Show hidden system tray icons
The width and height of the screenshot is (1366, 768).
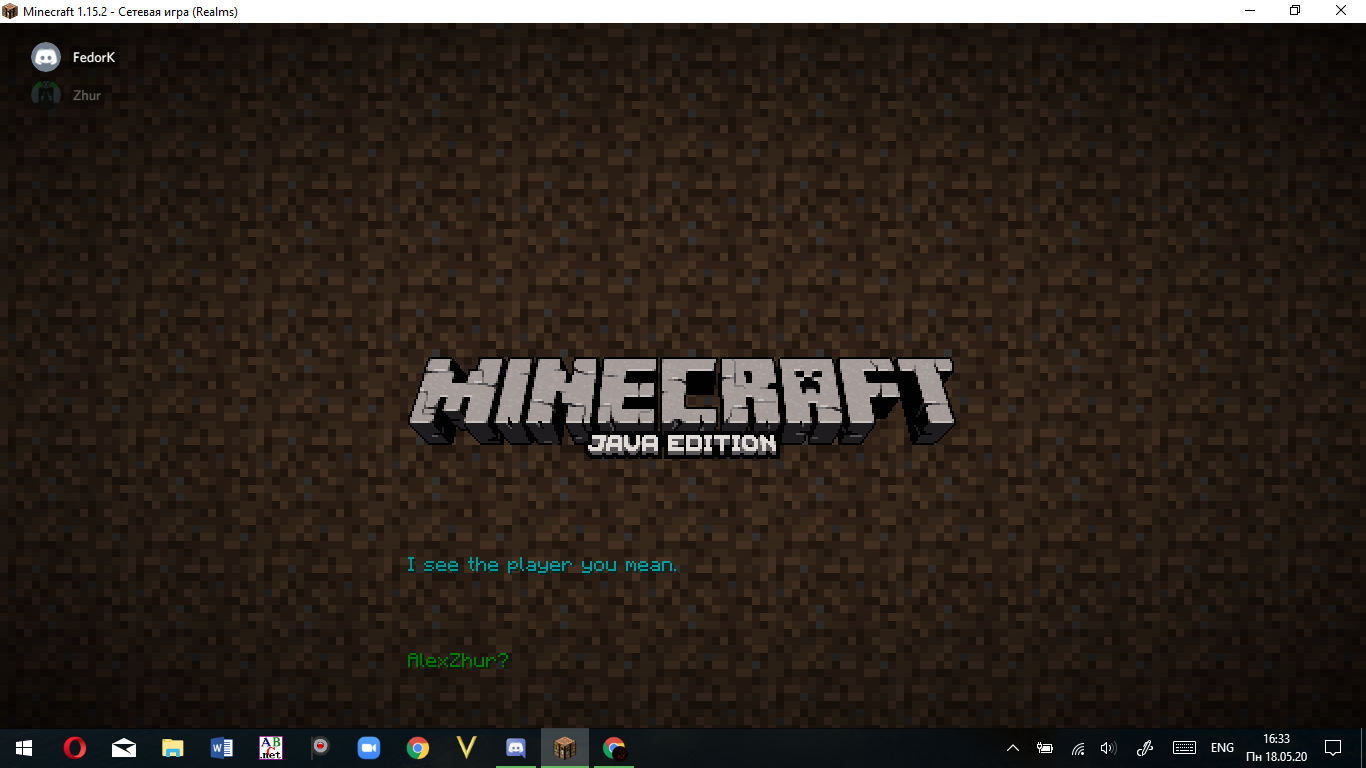(x=1013, y=748)
